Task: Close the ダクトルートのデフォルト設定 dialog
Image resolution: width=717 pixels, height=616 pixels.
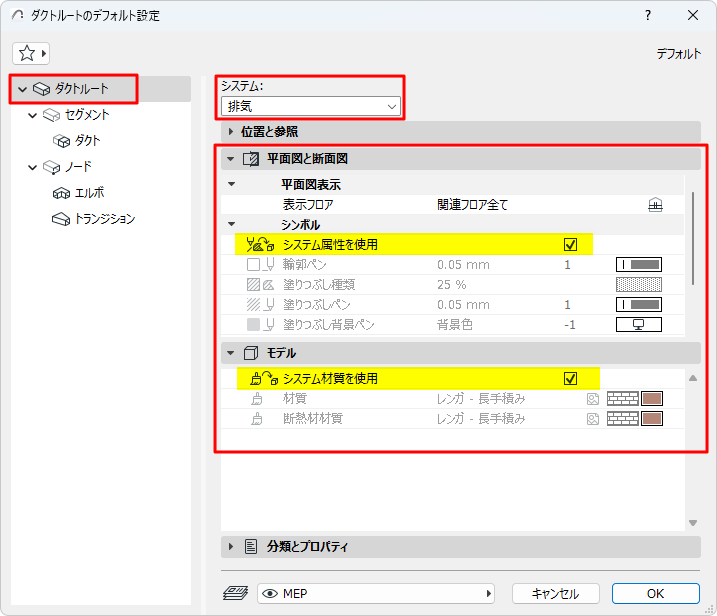Action: pos(693,16)
